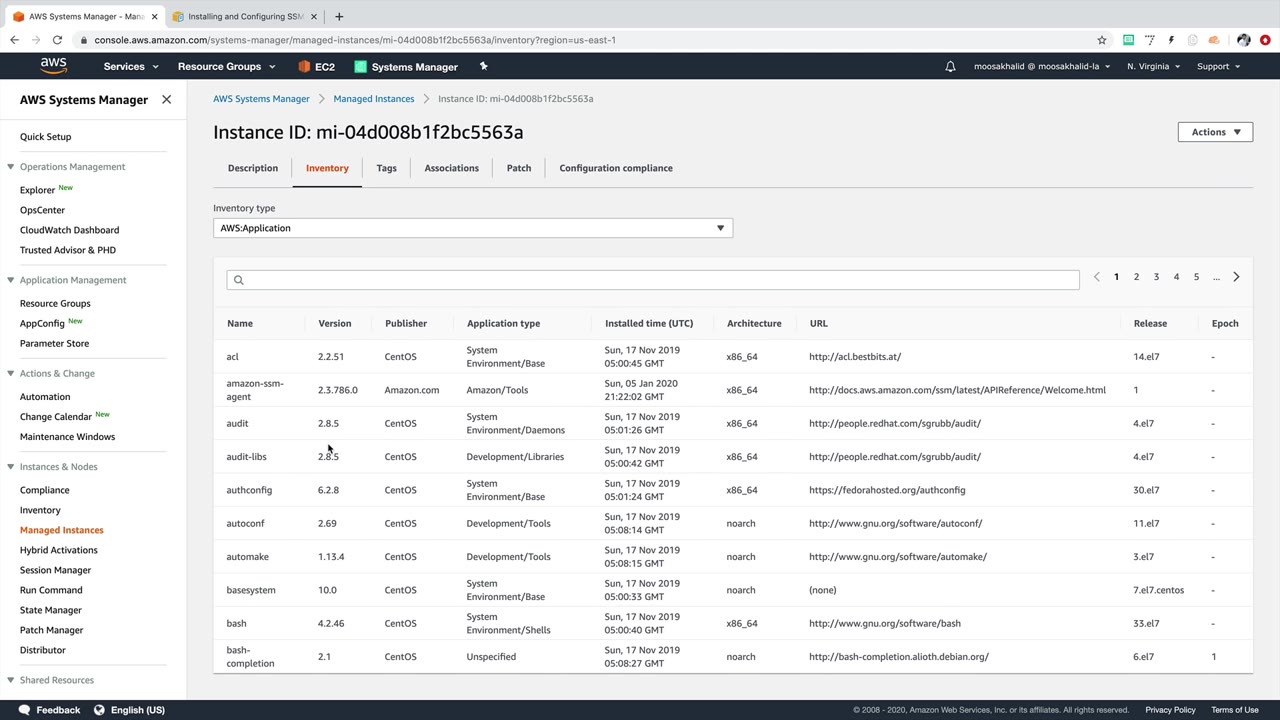Viewport: 1280px width, 720px height.
Task: Open the Support dropdown menu
Action: coord(1218,67)
